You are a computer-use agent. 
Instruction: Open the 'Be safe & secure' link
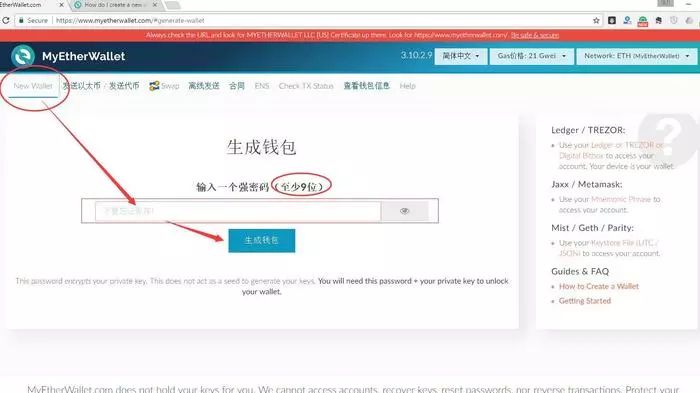[x=535, y=35]
